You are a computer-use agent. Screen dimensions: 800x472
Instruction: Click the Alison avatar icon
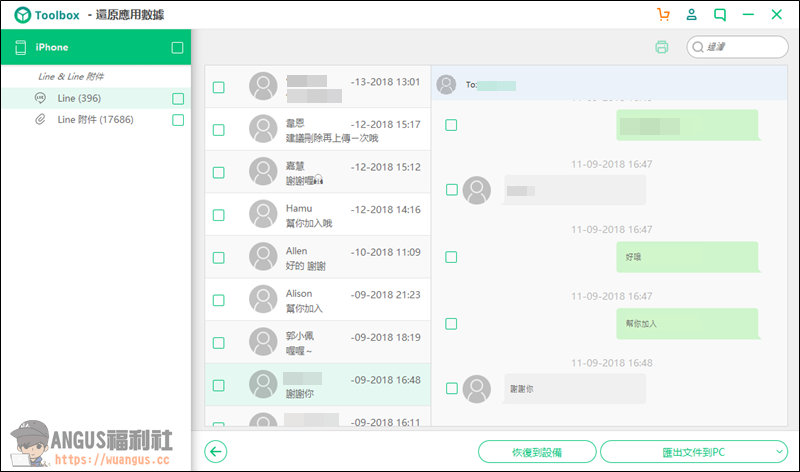263,299
